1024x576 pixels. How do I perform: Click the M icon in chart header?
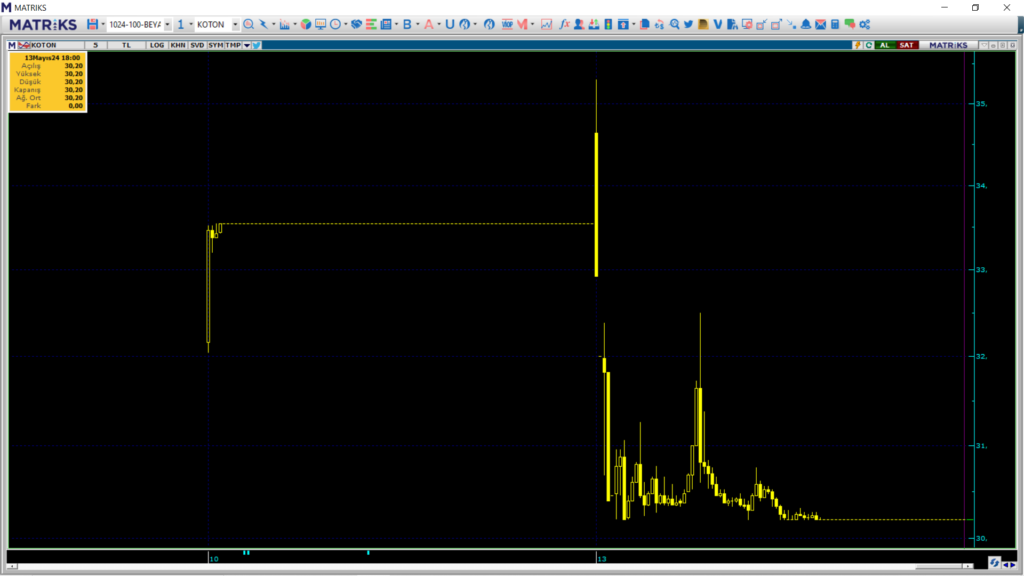[x=12, y=45]
